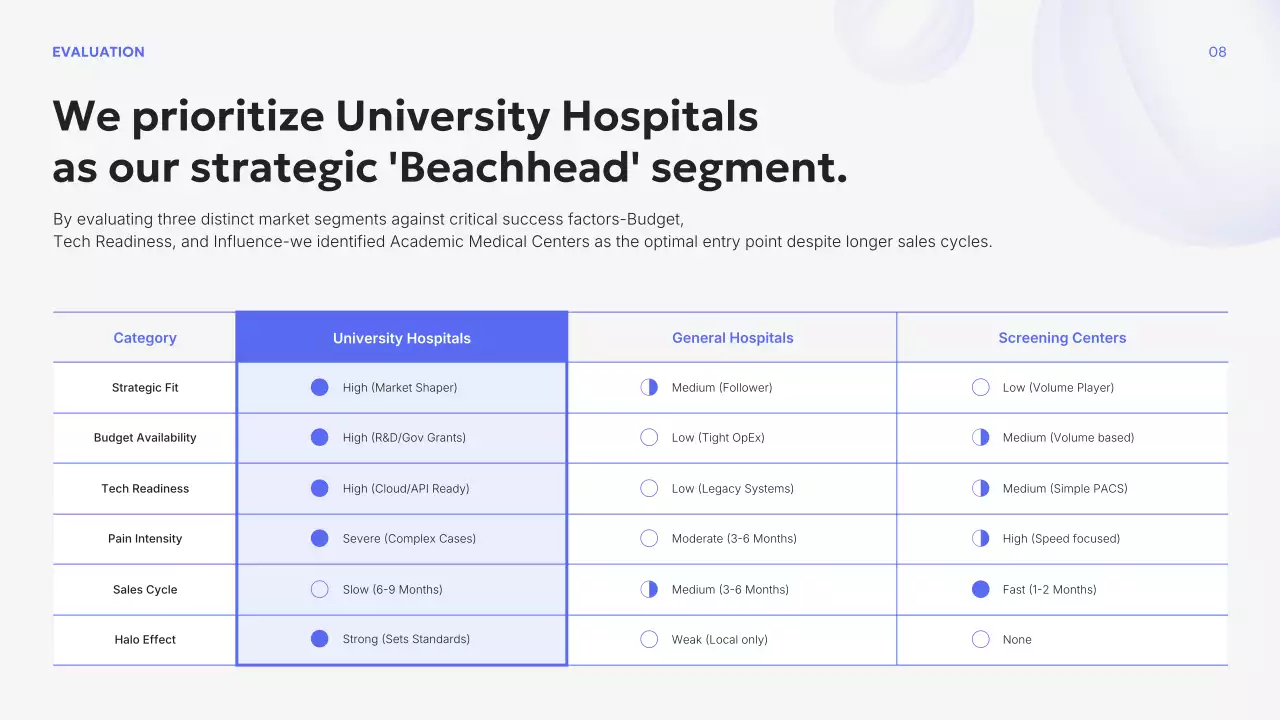Click the filled circle beside Strong (Sets Standards)
Image resolution: width=1280 pixels, height=720 pixels.
pos(320,639)
